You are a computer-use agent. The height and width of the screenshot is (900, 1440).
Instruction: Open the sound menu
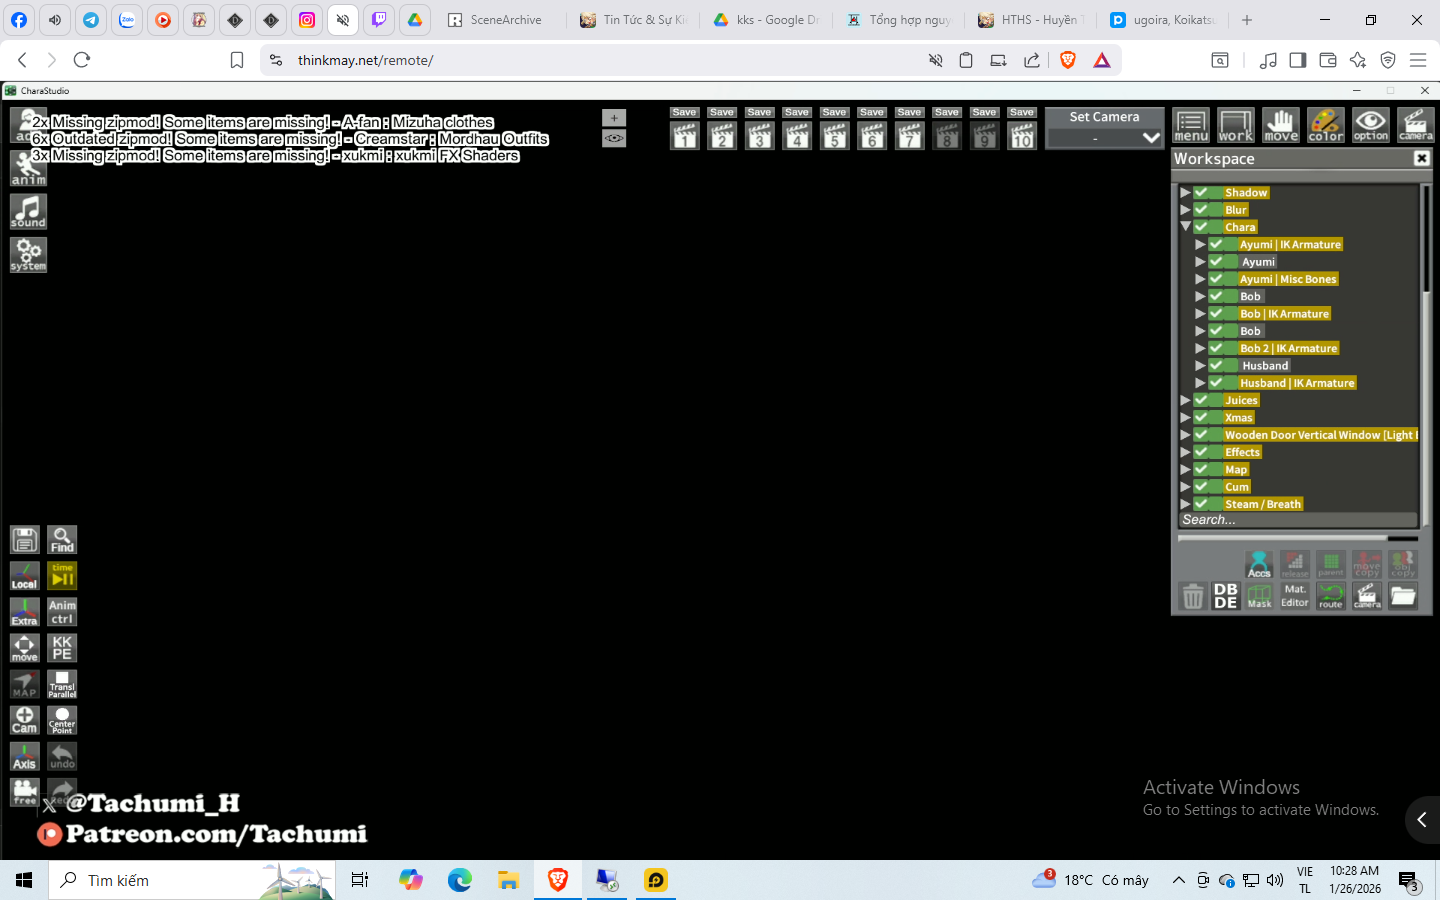tap(28, 211)
